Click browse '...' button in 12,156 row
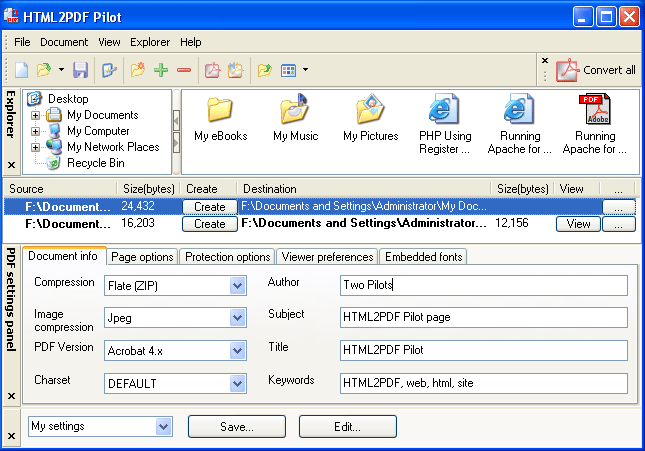Screen dimensions: 645x451 pos(619,224)
